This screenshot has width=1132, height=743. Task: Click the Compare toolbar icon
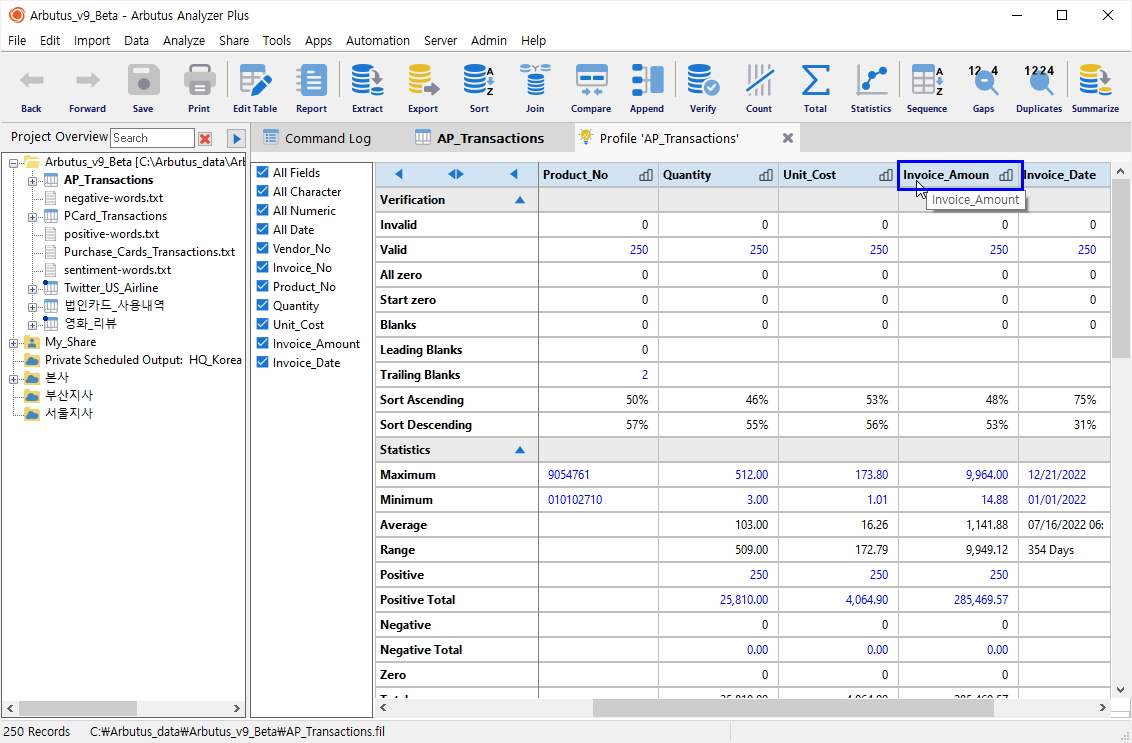pyautogui.click(x=591, y=80)
